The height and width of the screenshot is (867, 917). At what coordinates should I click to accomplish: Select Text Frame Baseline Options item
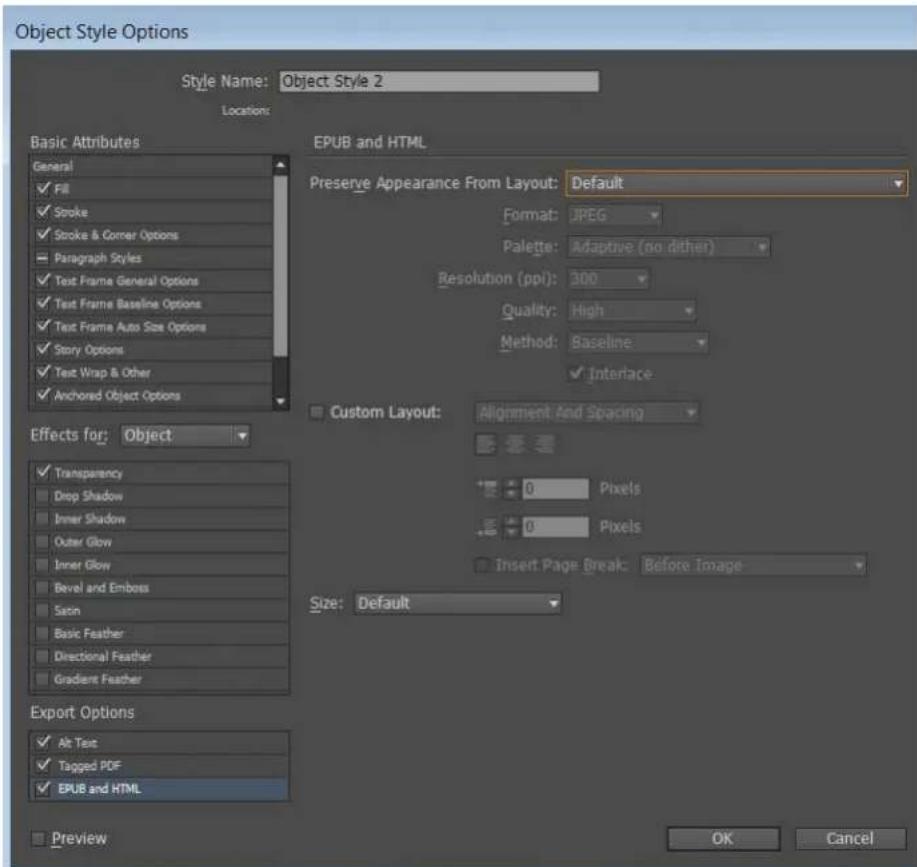pos(151,303)
